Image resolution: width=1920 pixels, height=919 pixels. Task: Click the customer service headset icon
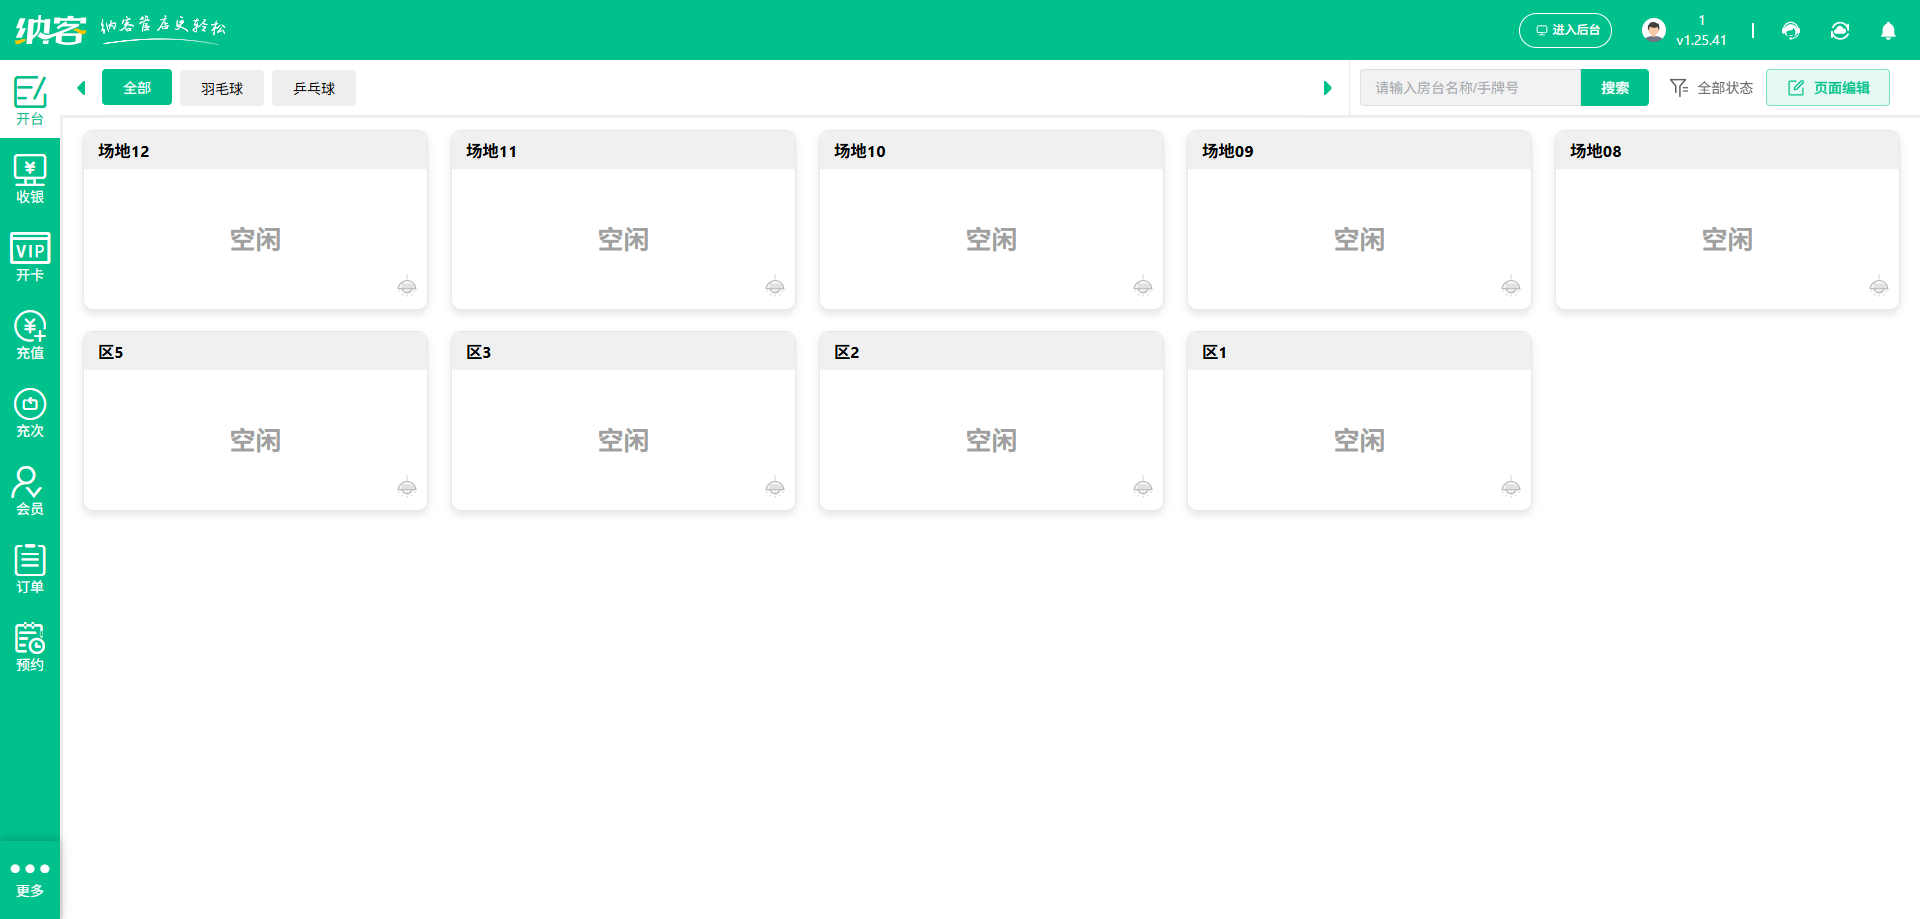click(1791, 31)
